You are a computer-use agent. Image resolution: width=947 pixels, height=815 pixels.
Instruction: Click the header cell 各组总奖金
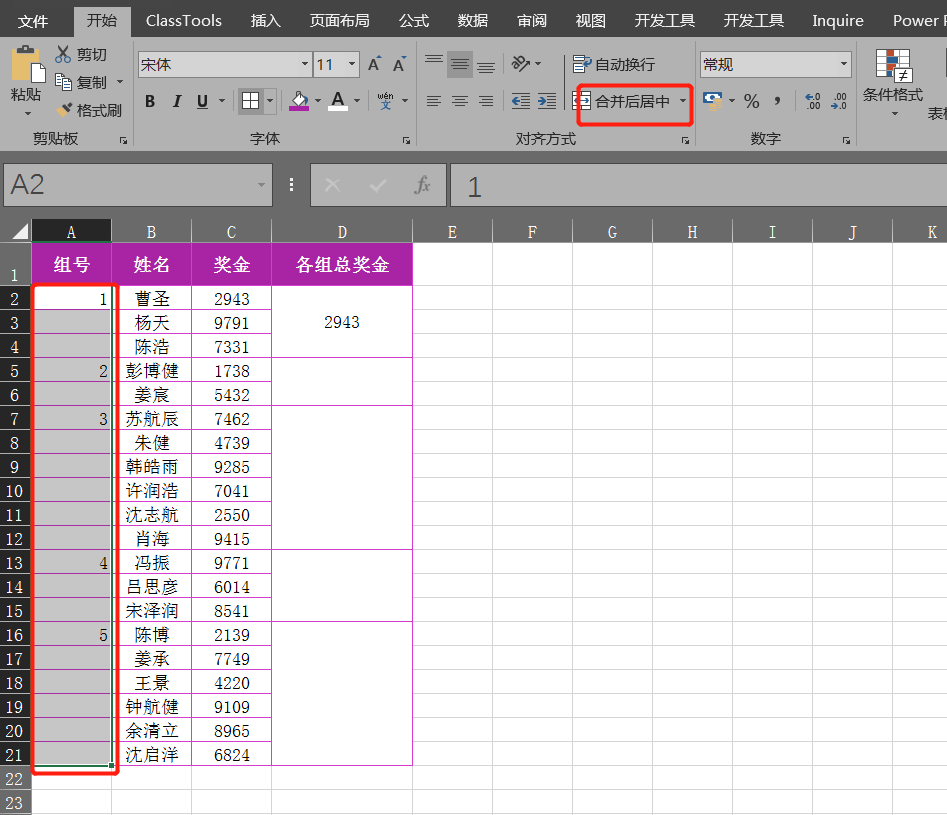342,265
